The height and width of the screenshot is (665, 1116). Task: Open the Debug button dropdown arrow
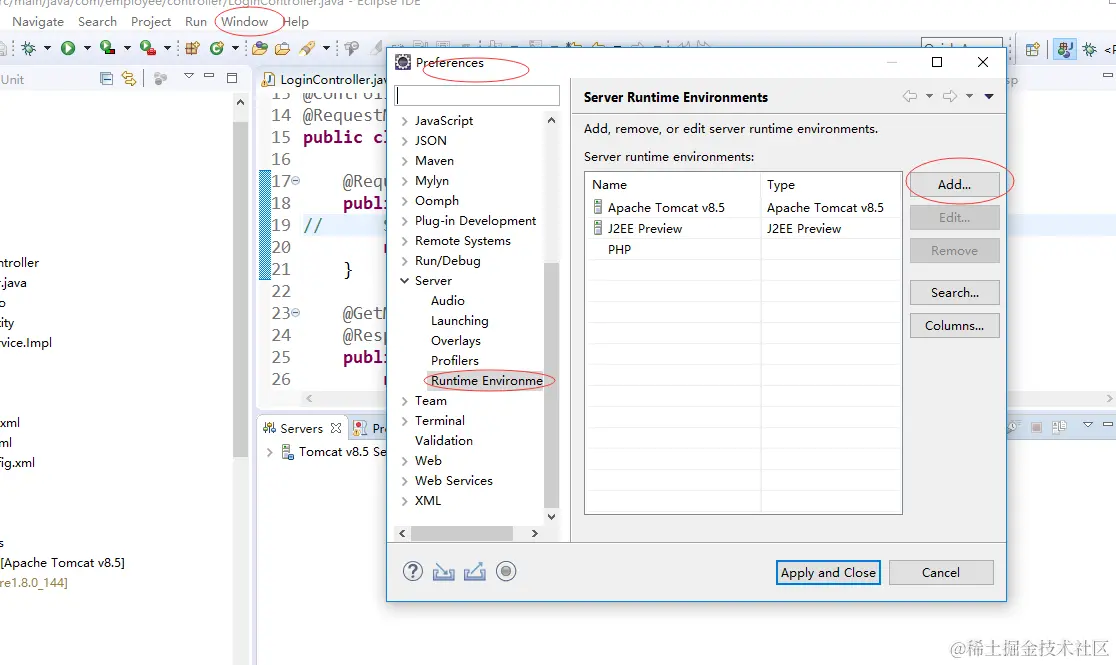pyautogui.click(x=47, y=48)
